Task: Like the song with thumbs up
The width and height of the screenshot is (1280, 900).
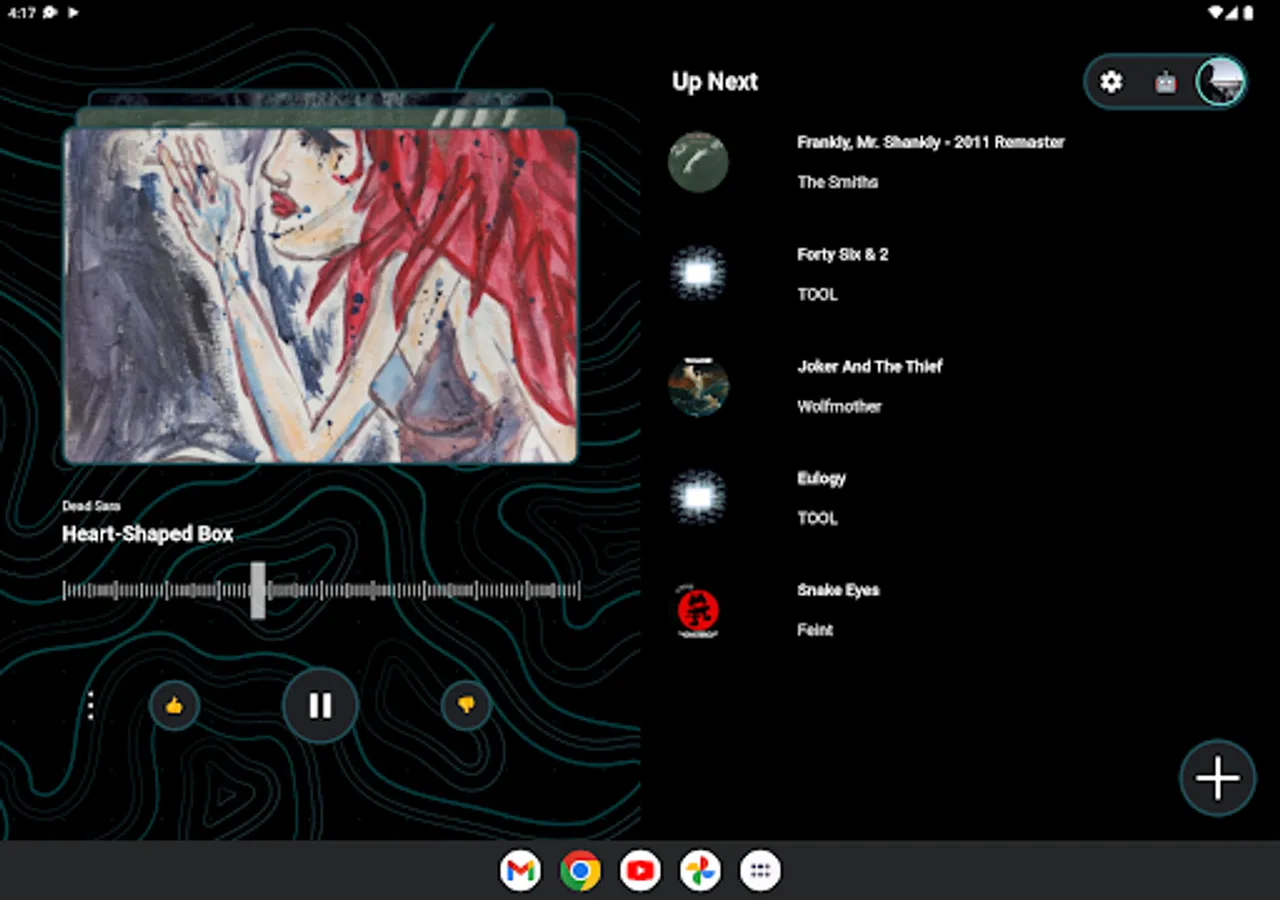Action: [174, 706]
